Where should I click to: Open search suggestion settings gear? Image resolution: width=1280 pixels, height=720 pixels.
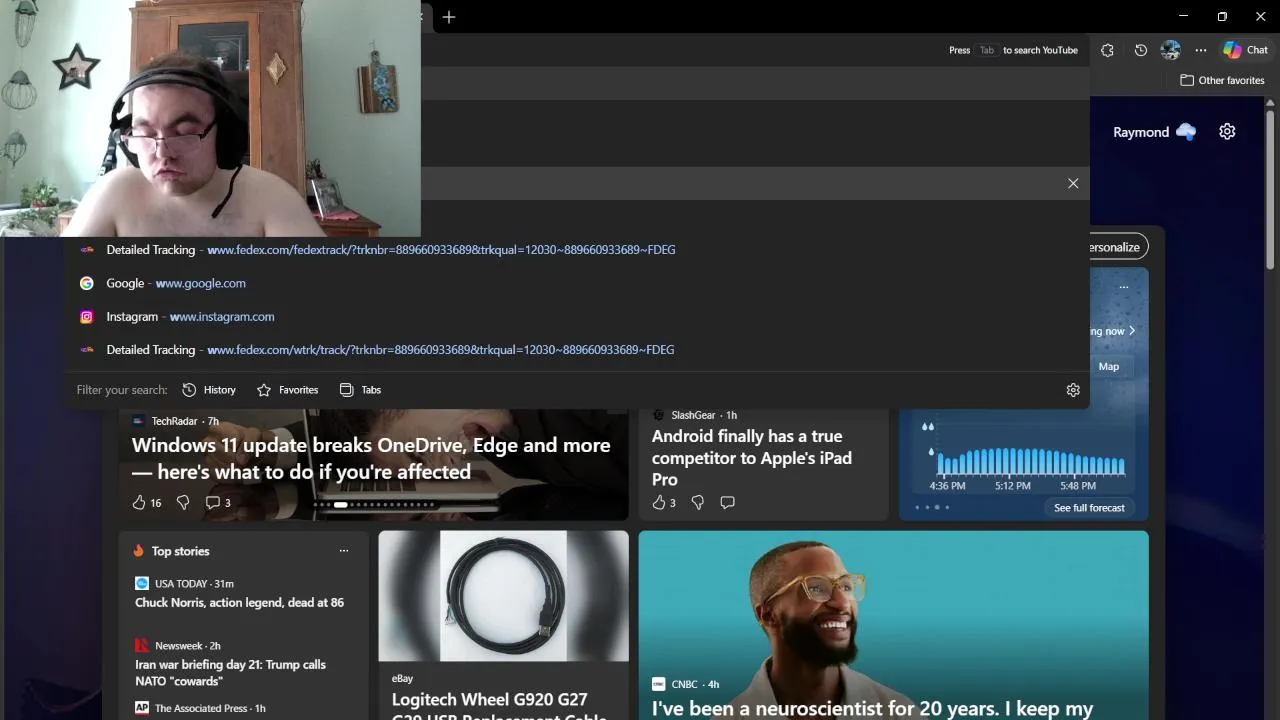(1073, 390)
